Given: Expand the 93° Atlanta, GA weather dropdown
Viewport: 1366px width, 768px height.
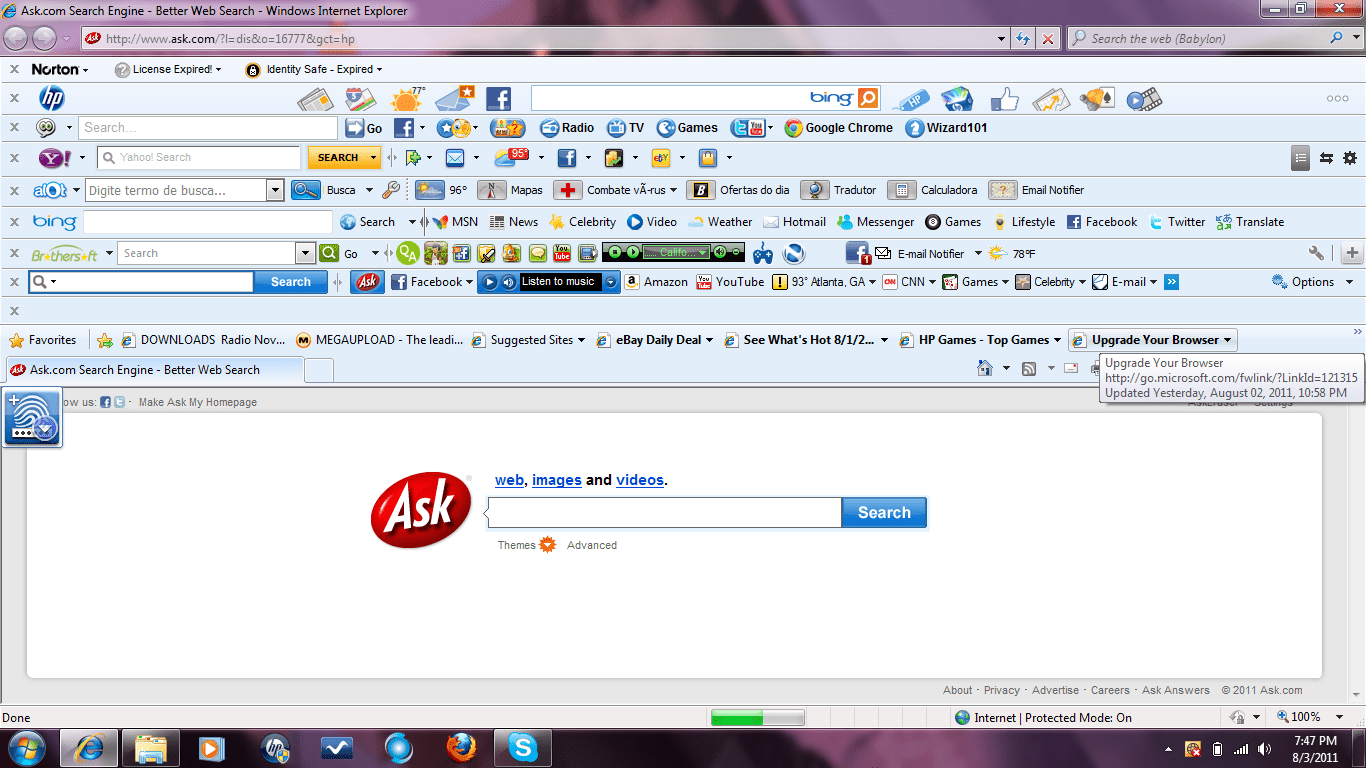Looking at the screenshot, I should [873, 282].
